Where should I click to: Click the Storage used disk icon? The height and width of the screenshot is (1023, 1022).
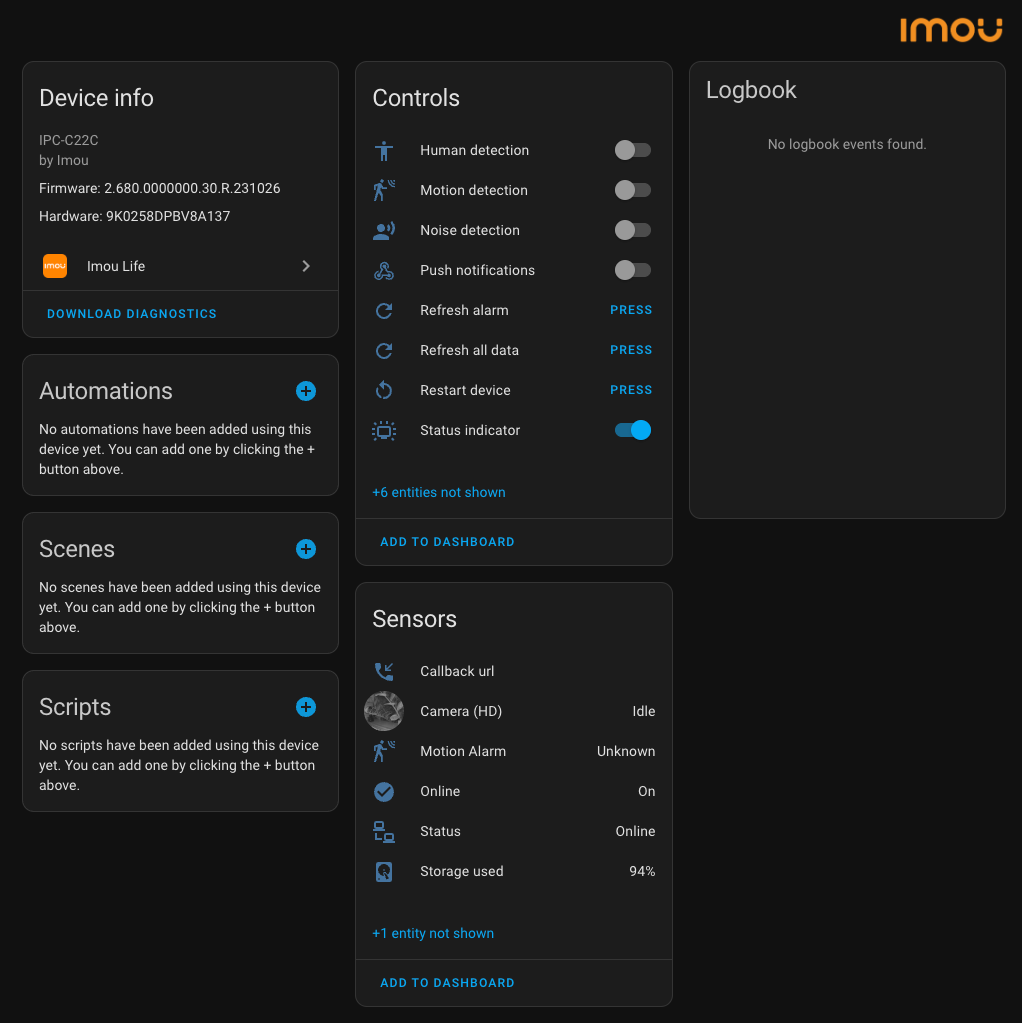[384, 872]
